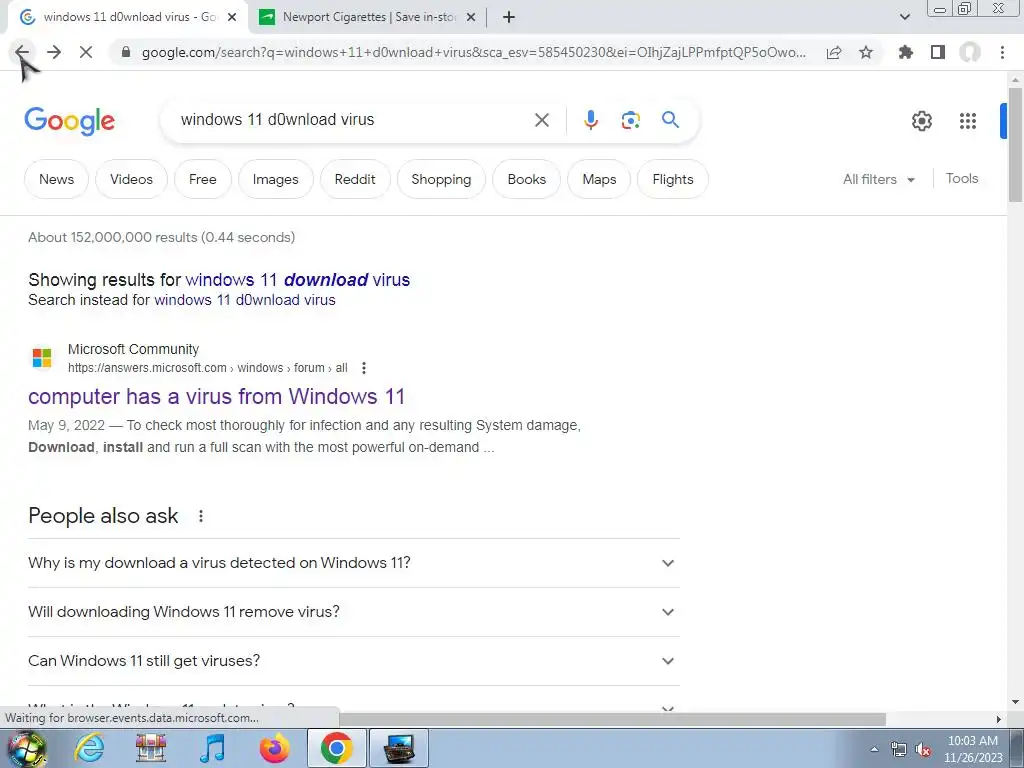Viewport: 1024px width, 768px height.
Task: Go to Google home via the logo
Action: pos(70,121)
